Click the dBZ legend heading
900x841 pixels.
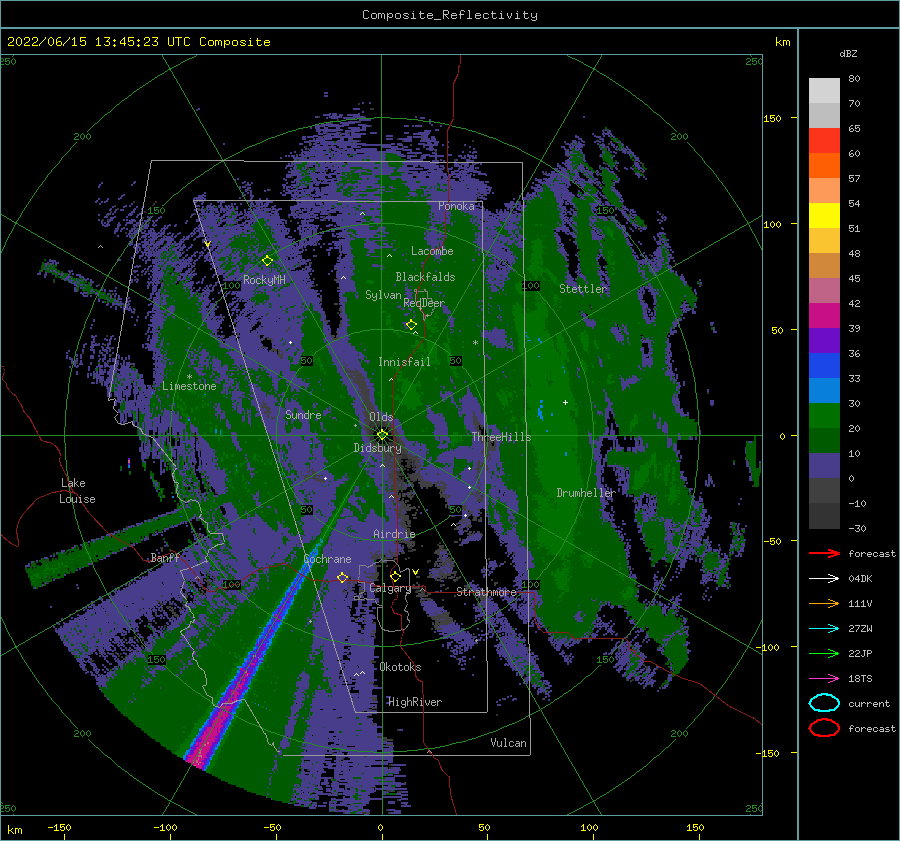tap(848, 53)
